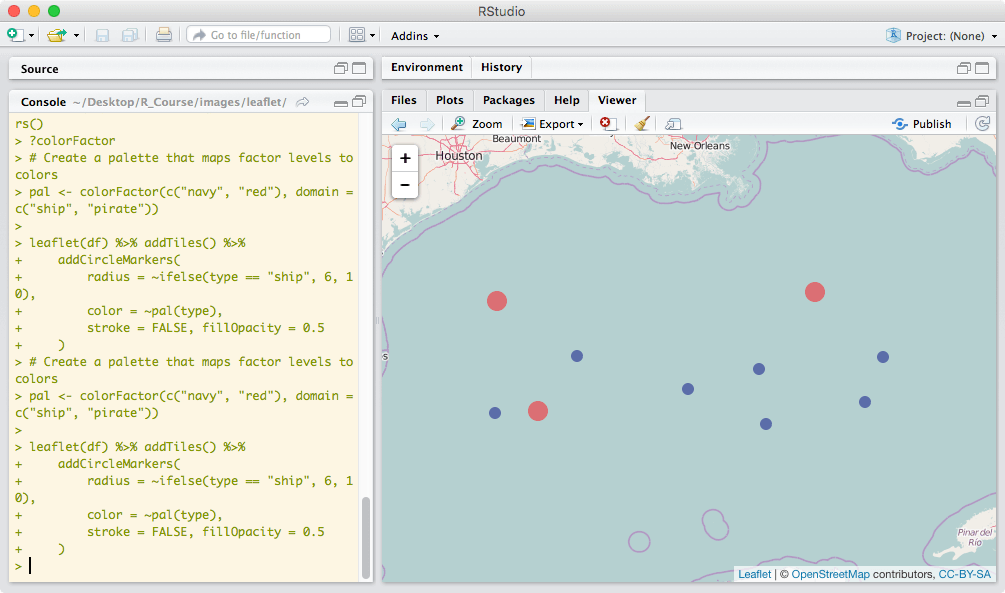Click the Open File folder icon

57,35
